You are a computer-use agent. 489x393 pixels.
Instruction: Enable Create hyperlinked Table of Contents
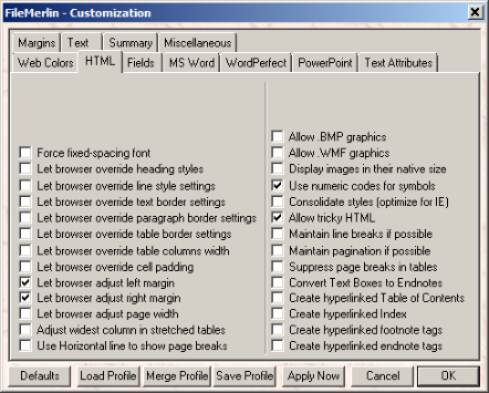(277, 298)
